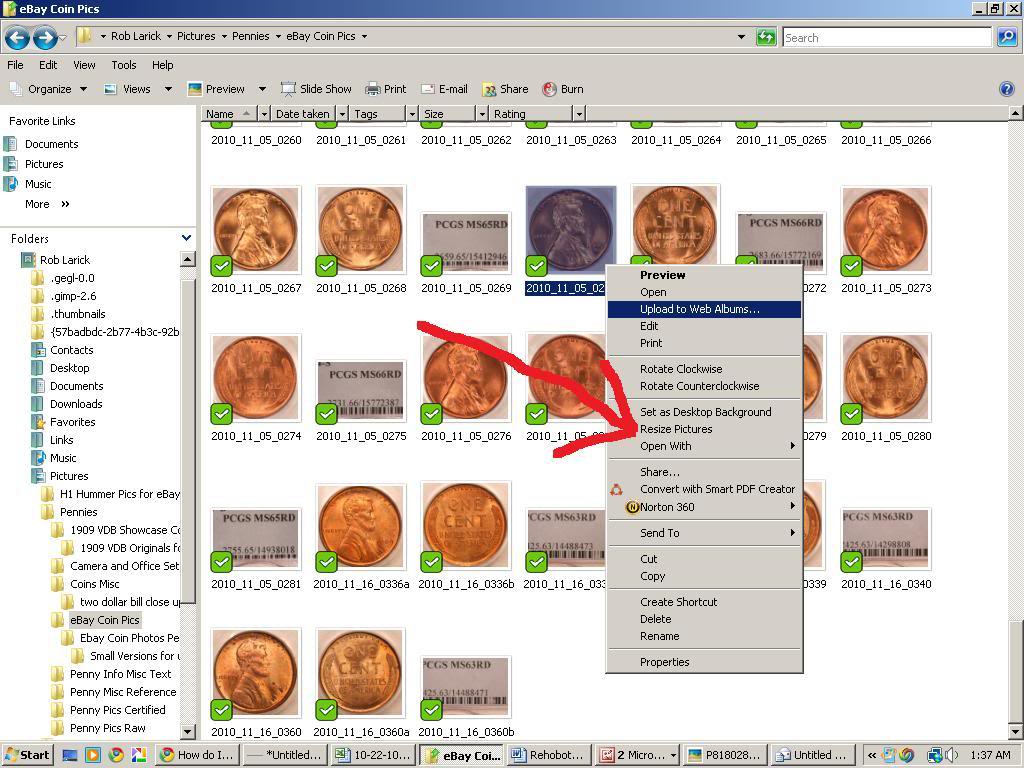The height and width of the screenshot is (768, 1024).
Task: Toggle check mark on thumbnail 2010_11_05_0275
Action: tap(326, 414)
